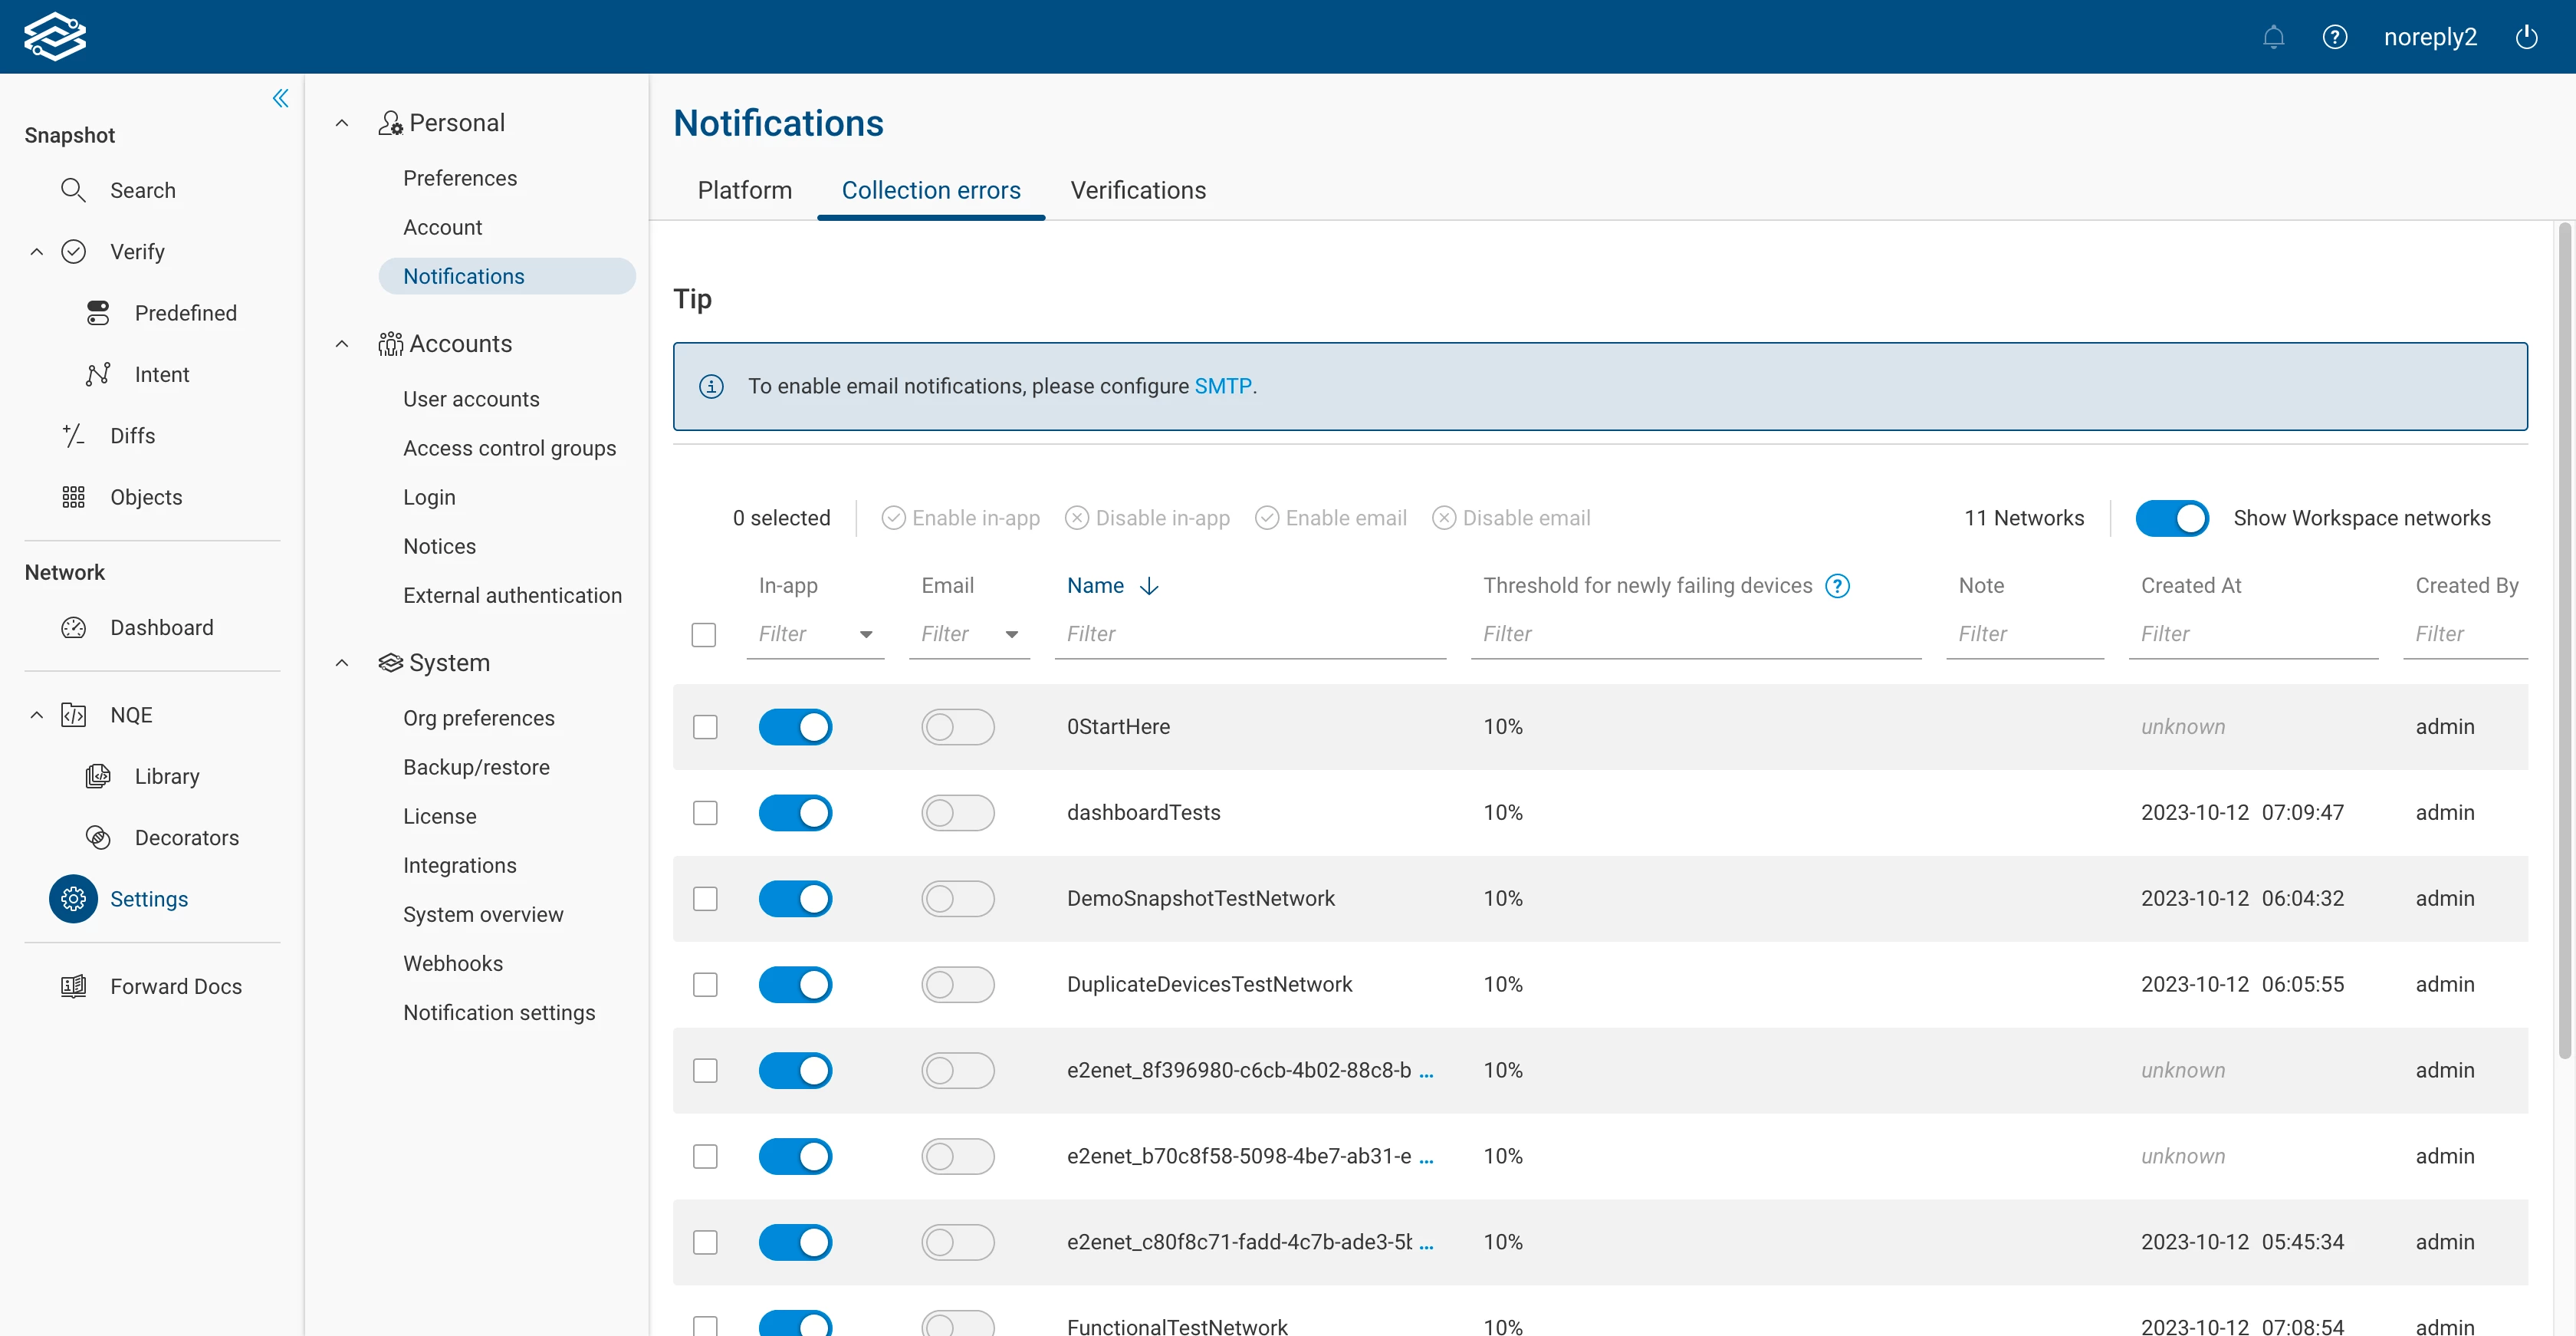Open the help question mark icon
The width and height of the screenshot is (2576, 1336).
coord(2334,37)
